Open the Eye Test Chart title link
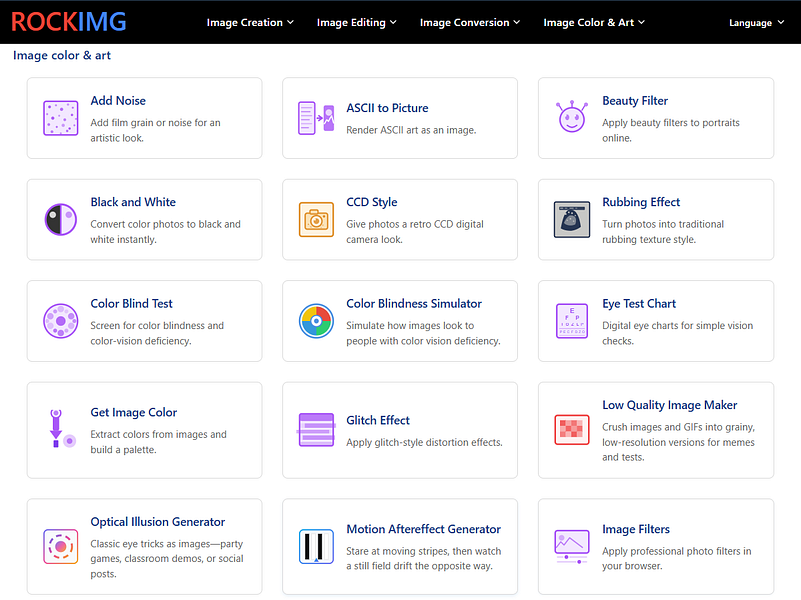The height and width of the screenshot is (600, 801). coord(639,304)
